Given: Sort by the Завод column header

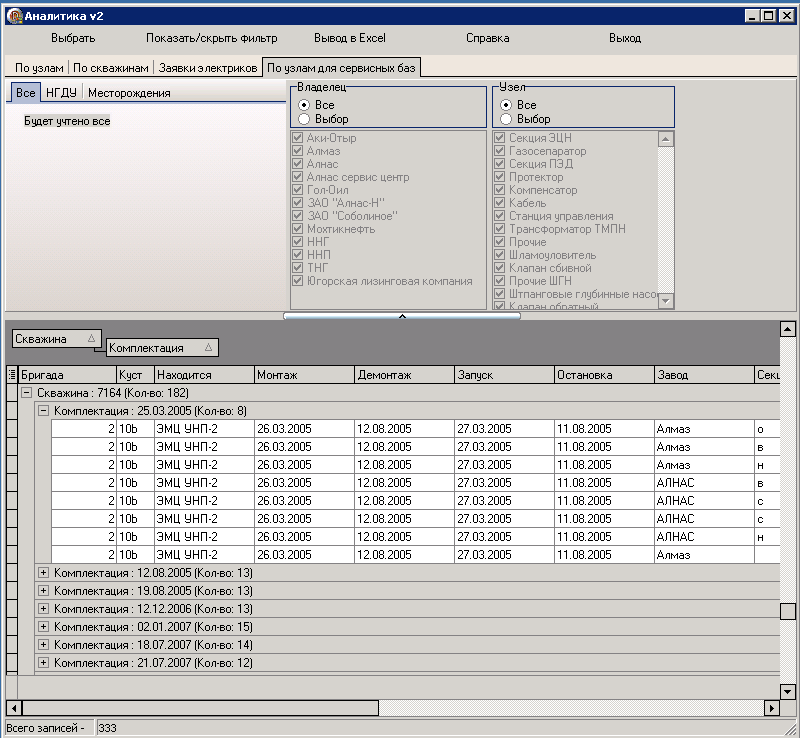Looking at the screenshot, I should [704, 375].
